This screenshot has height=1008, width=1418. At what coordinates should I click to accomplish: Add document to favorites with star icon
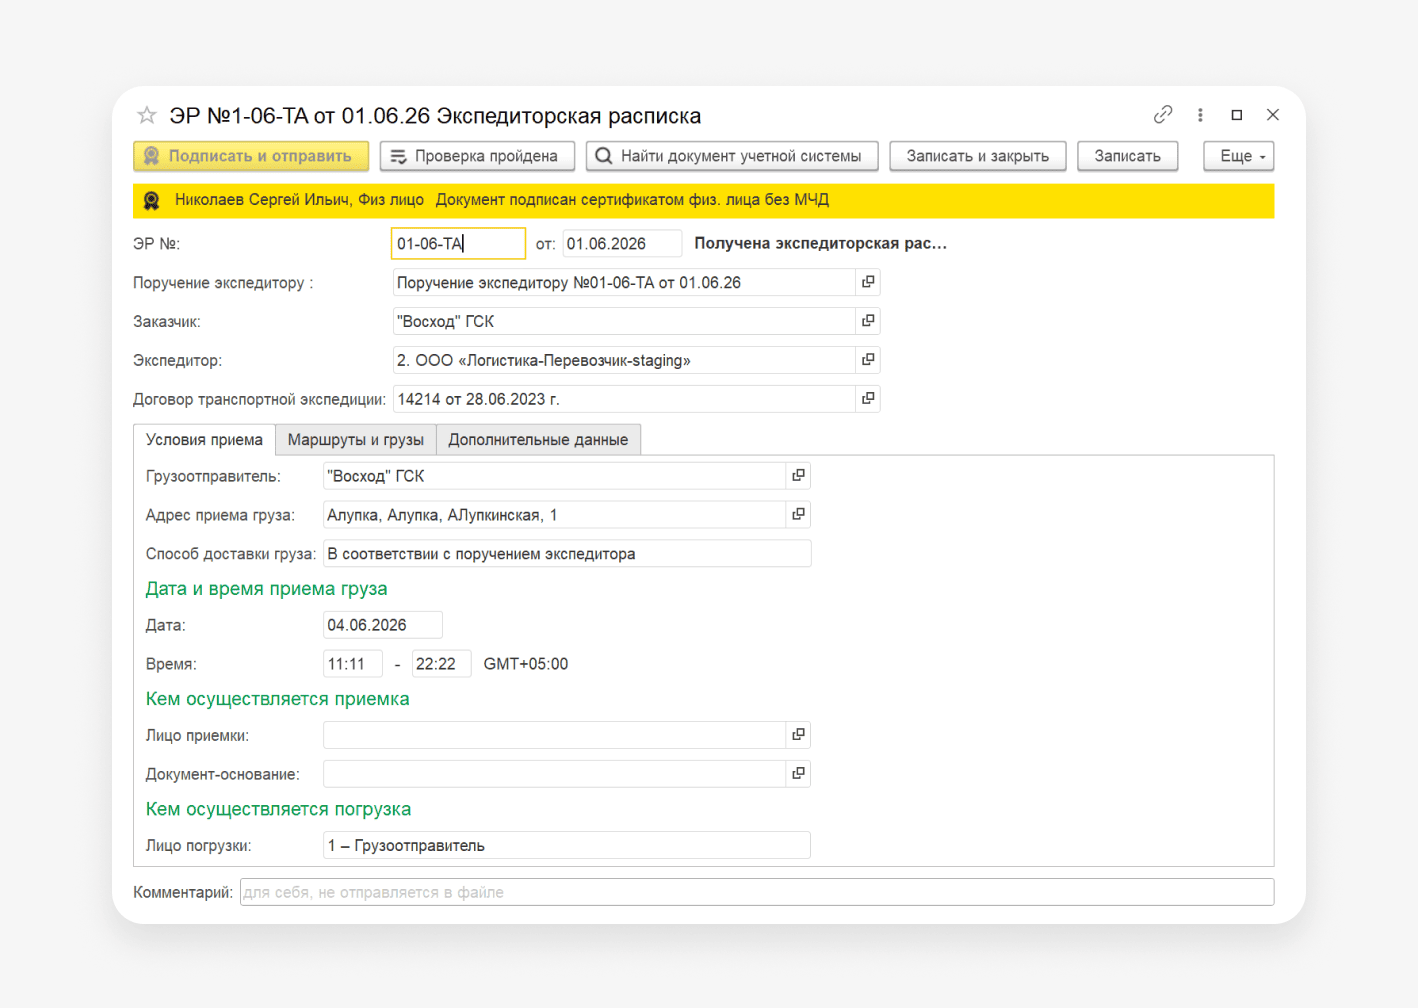click(x=147, y=115)
